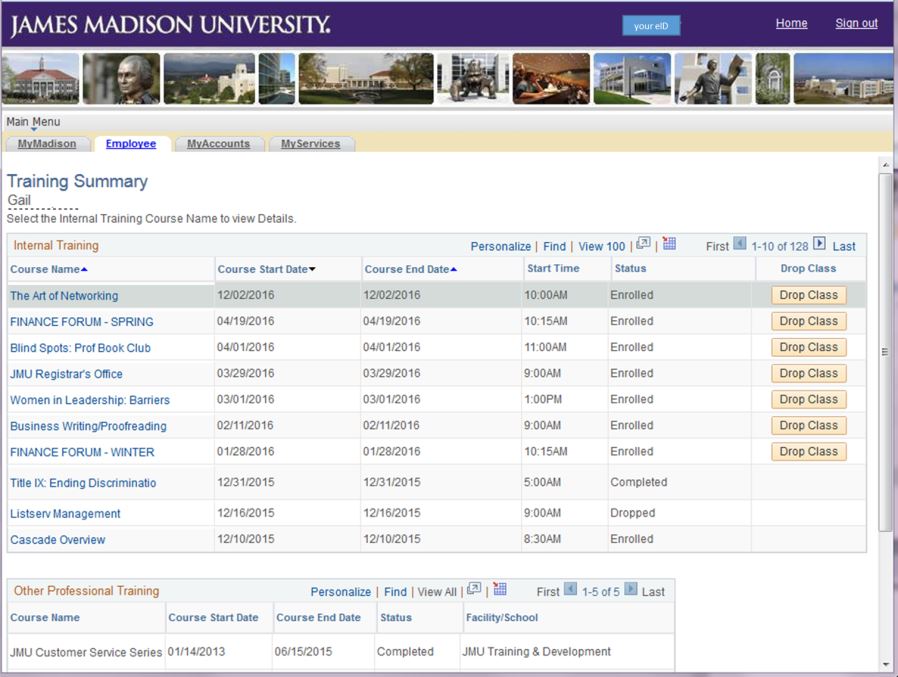The width and height of the screenshot is (898, 677).
Task: Open Other Professional Training grid in new window icon
Action: tap(474, 589)
